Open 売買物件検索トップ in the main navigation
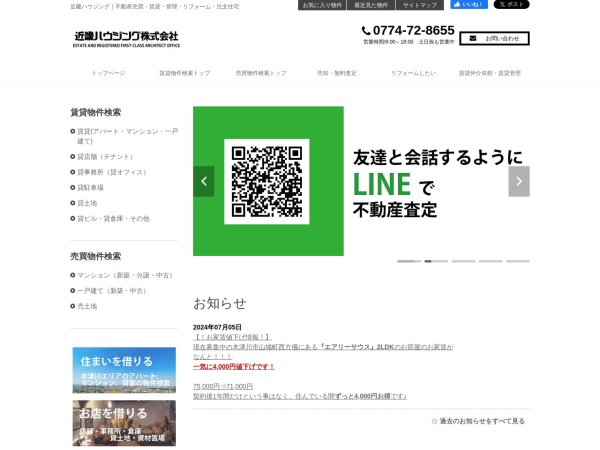 (261, 73)
